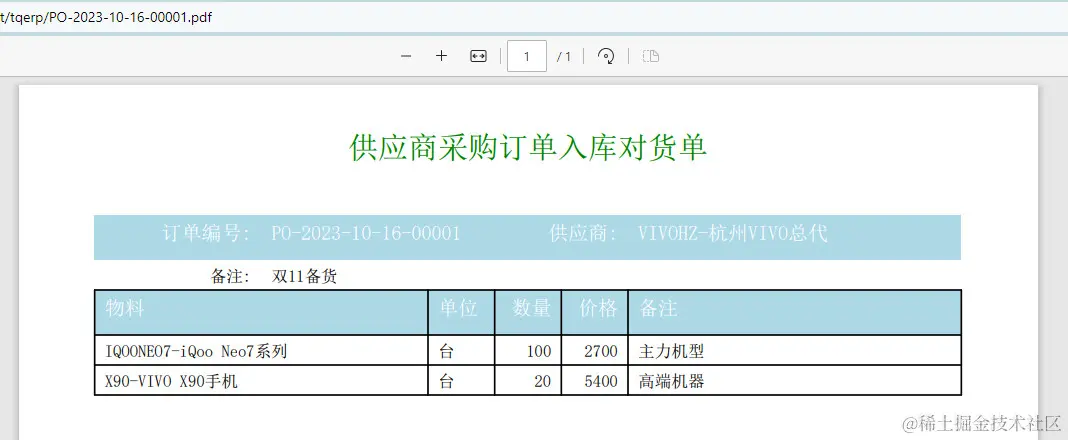Click the 订单编号 label
This screenshot has width=1068, height=440.
click(x=207, y=234)
